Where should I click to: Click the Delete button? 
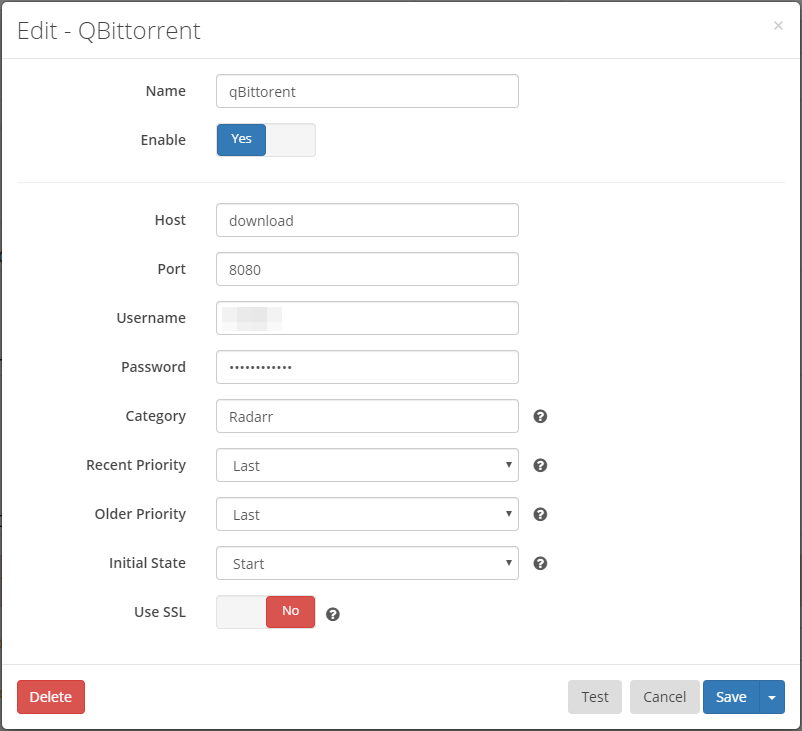coord(51,697)
